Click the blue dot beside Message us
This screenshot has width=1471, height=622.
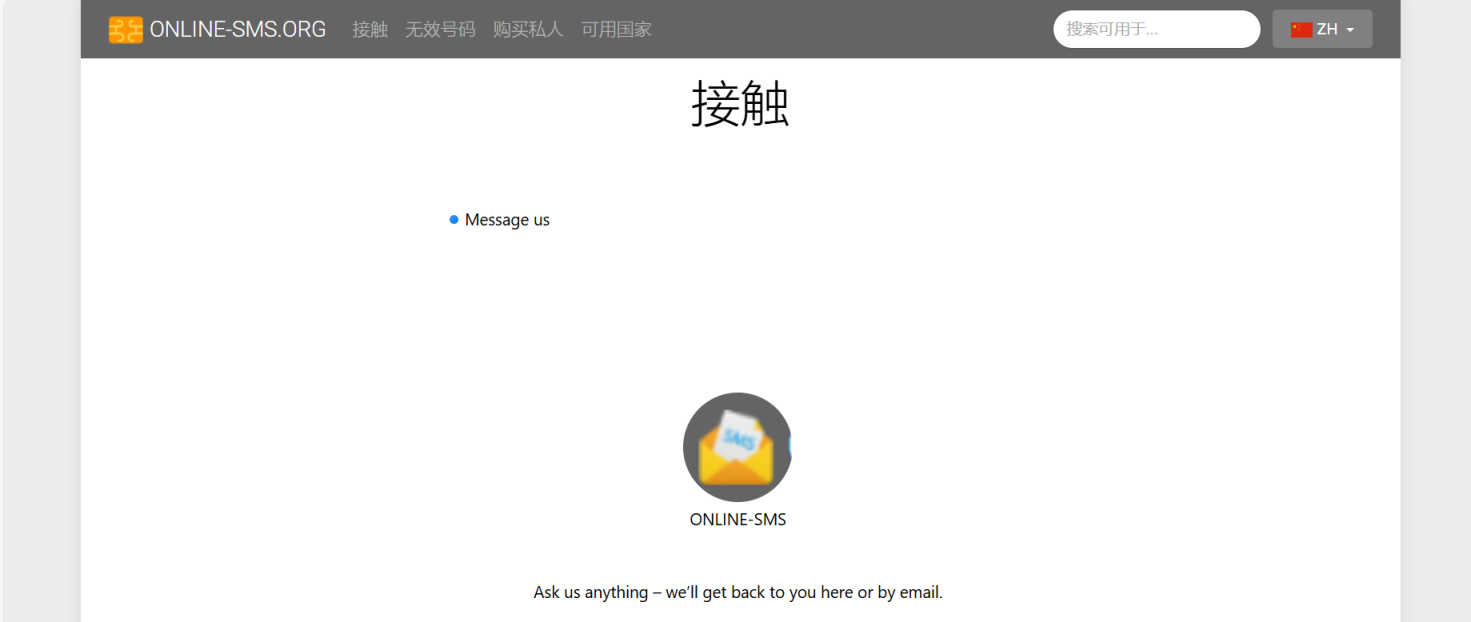(x=454, y=220)
